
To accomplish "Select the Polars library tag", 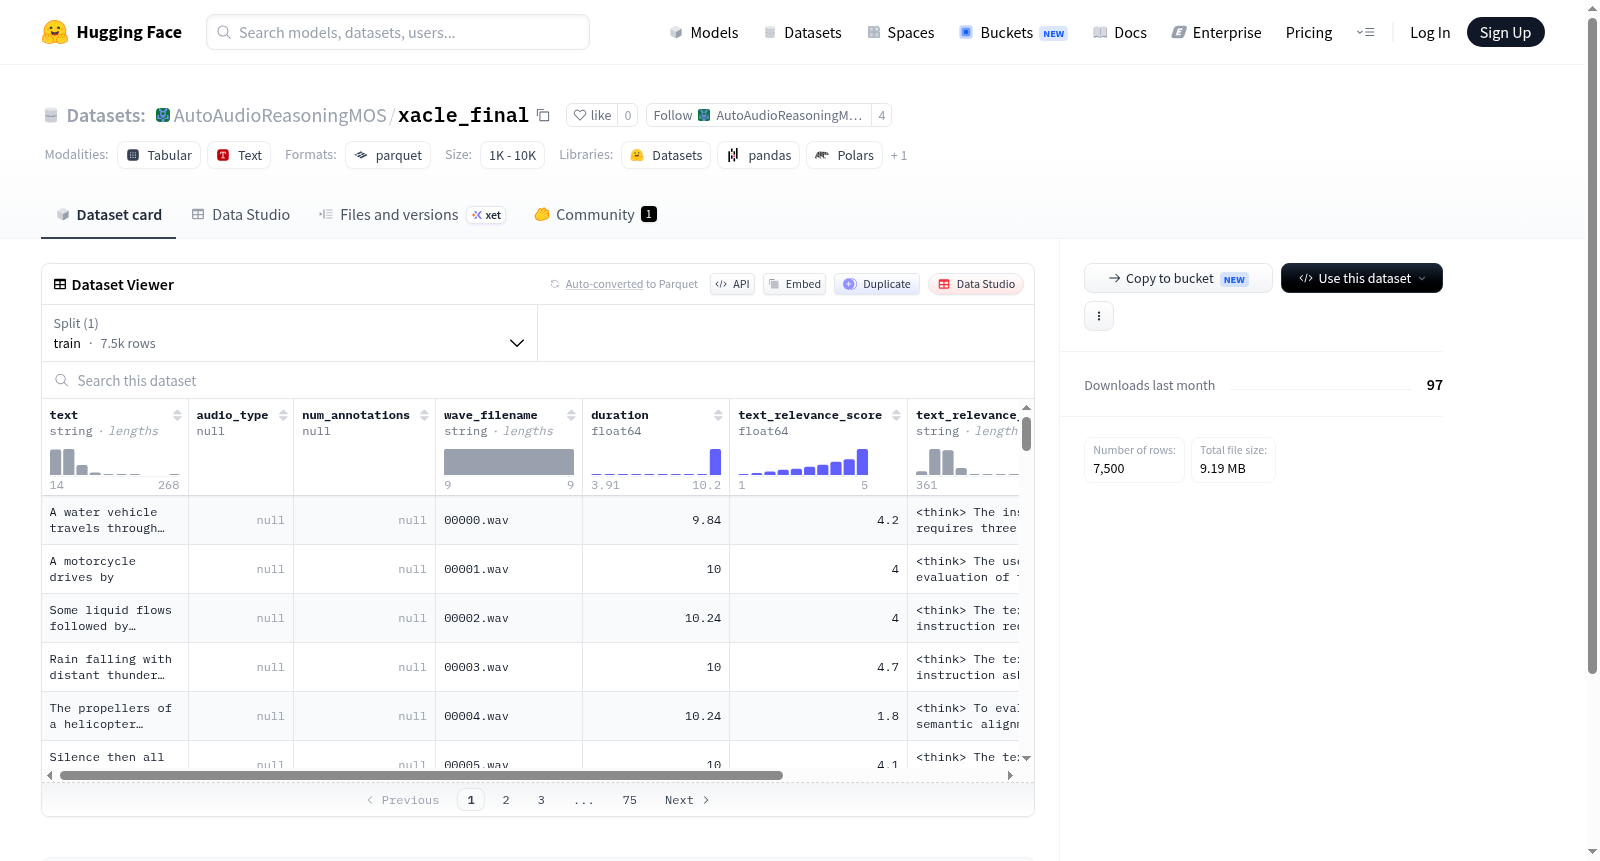I will pyautogui.click(x=844, y=155).
